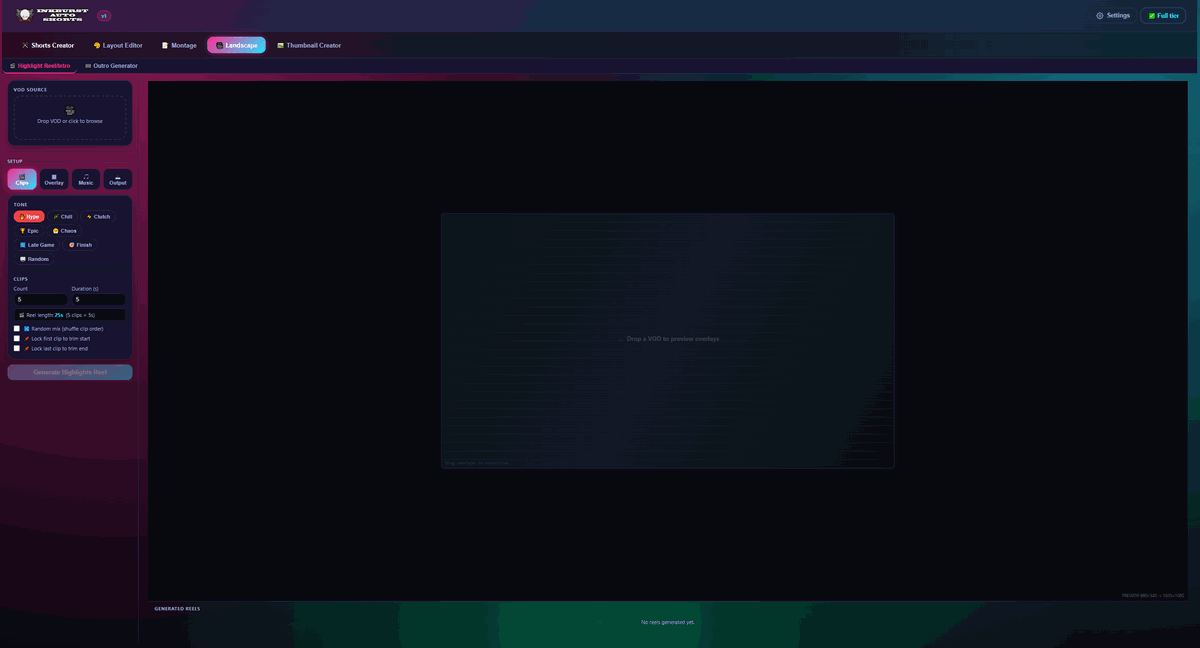Screen dimensions: 1200x648
Task: Select the Chaos tone
Action: [65, 231]
